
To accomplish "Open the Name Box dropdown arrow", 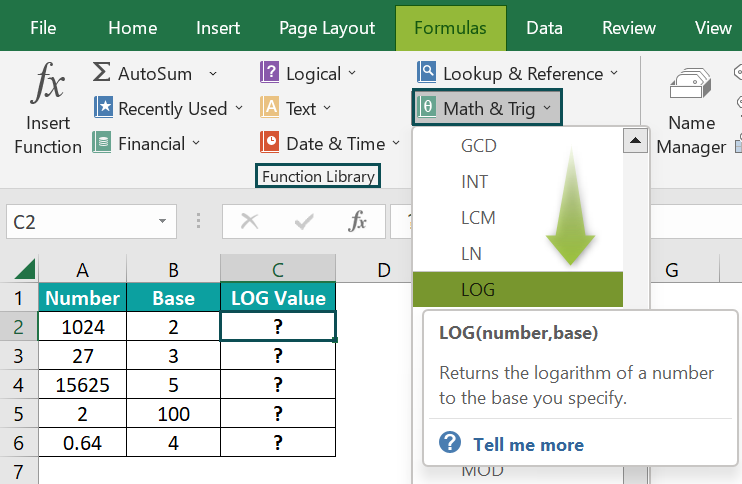I will pyautogui.click(x=162, y=221).
